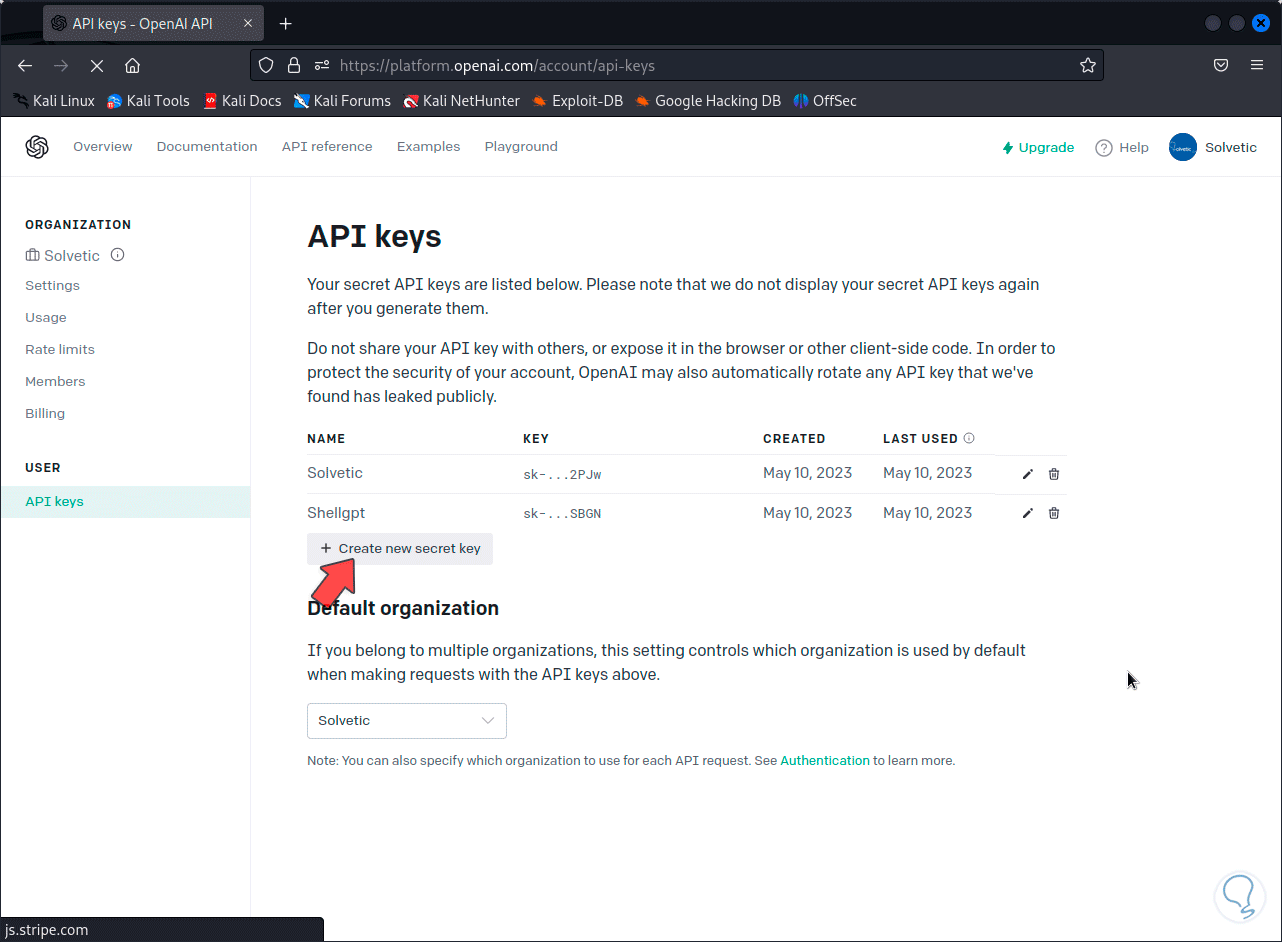Image resolution: width=1282 pixels, height=942 pixels.
Task: Click the OpenAI logo in the header
Action: click(x=37, y=147)
